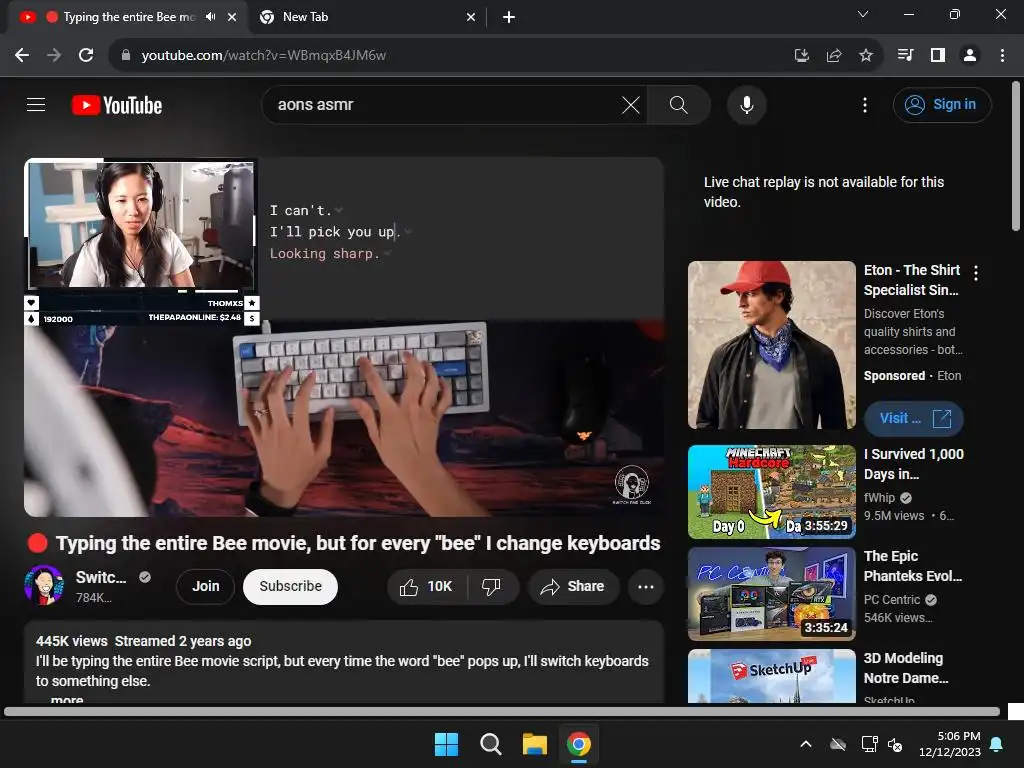
Task: Close the New Tab tab
Action: tap(471, 17)
